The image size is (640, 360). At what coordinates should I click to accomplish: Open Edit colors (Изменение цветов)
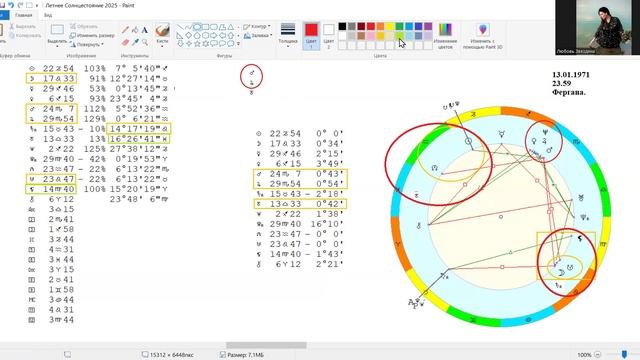coord(445,36)
